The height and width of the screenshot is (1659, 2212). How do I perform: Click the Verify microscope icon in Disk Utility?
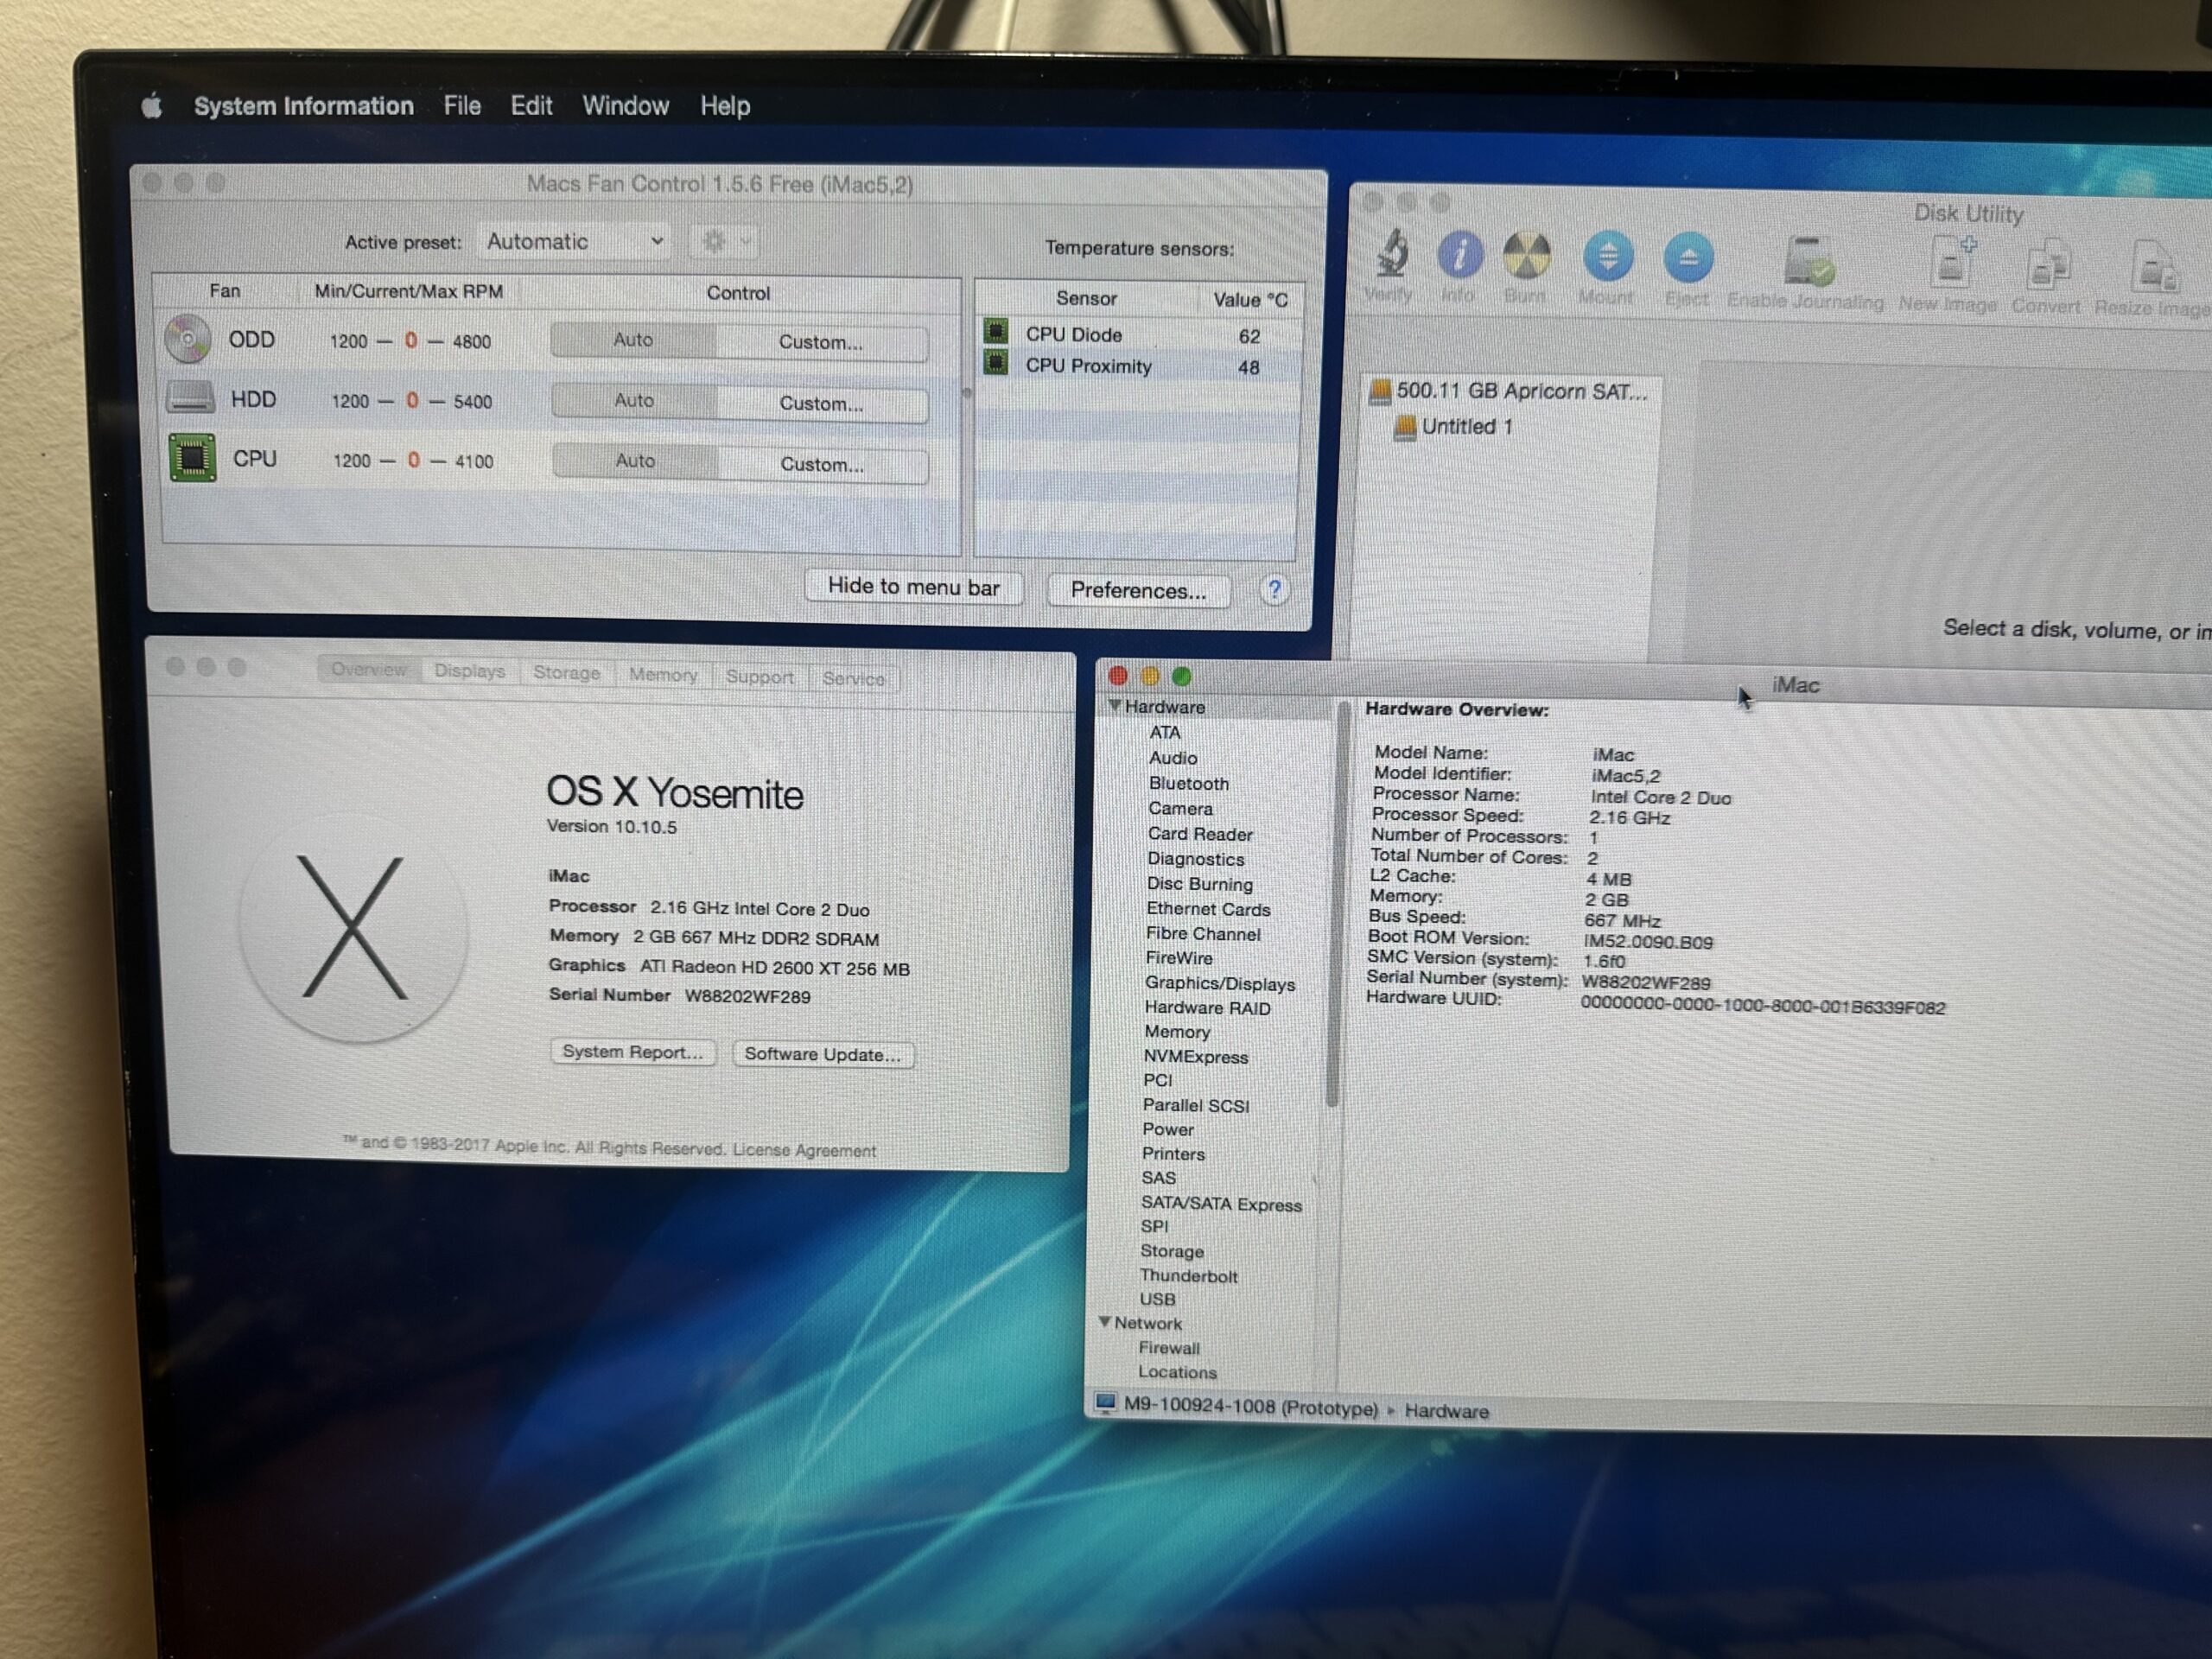(1391, 256)
